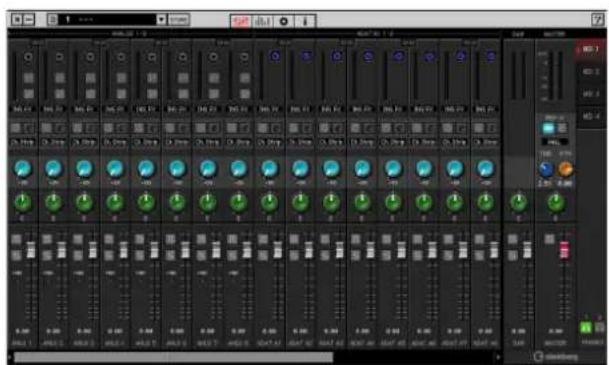This screenshot has height=365, width=609.
Task: Enable the Phones 2 button
Action: [600, 328]
